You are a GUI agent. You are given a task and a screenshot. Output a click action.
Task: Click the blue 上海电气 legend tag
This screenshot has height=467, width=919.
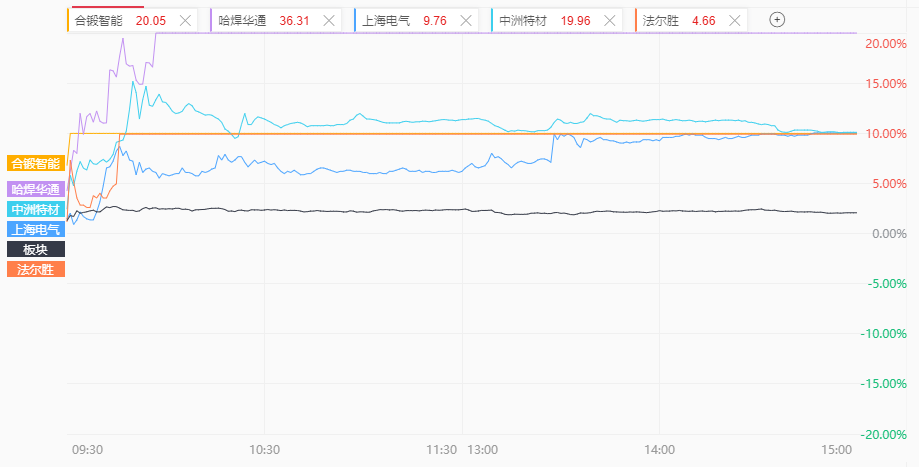(36, 229)
